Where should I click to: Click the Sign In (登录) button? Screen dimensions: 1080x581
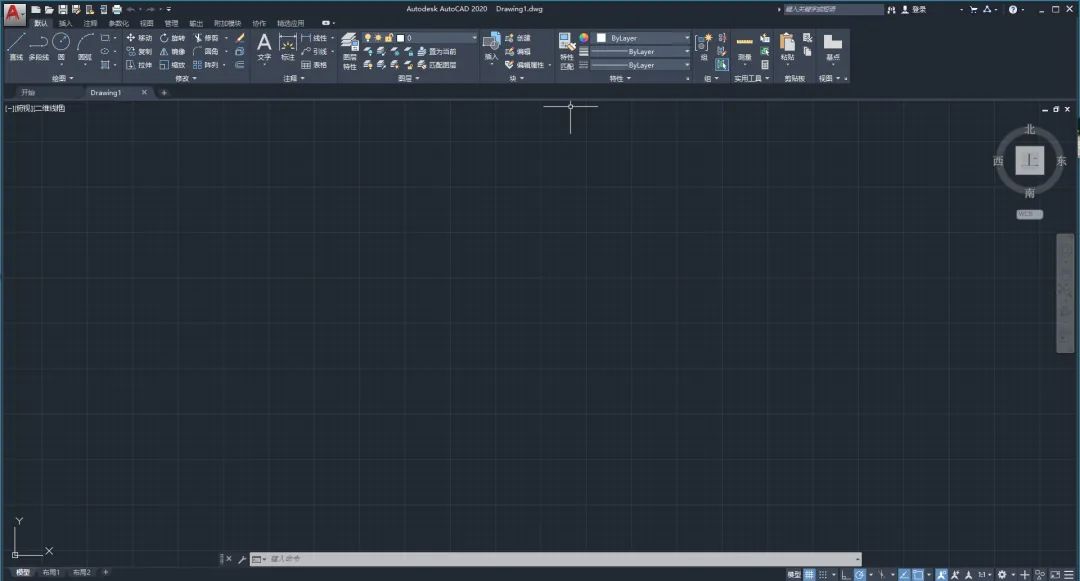[914, 10]
